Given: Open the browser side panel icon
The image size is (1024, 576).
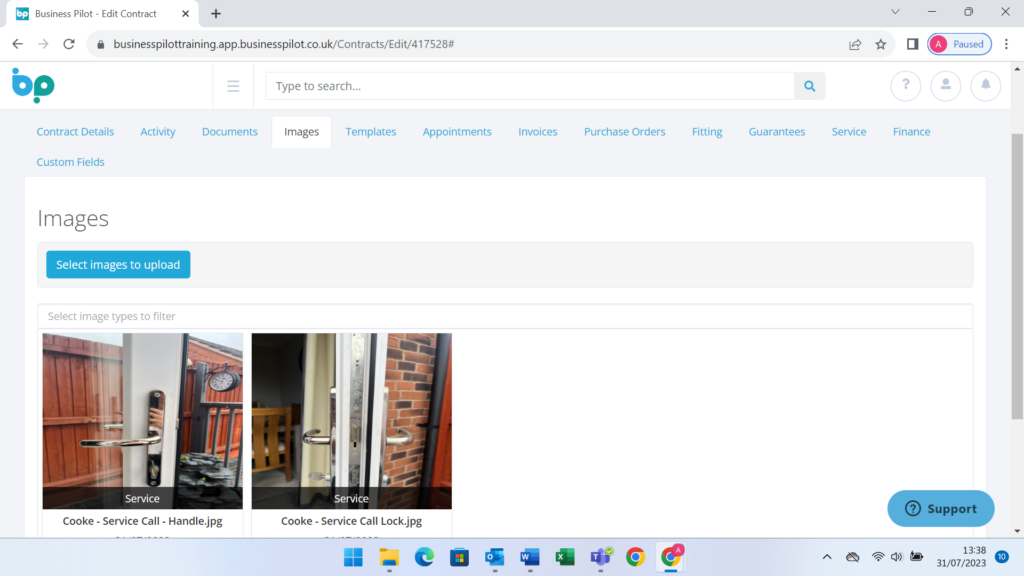Looking at the screenshot, I should tap(912, 44).
